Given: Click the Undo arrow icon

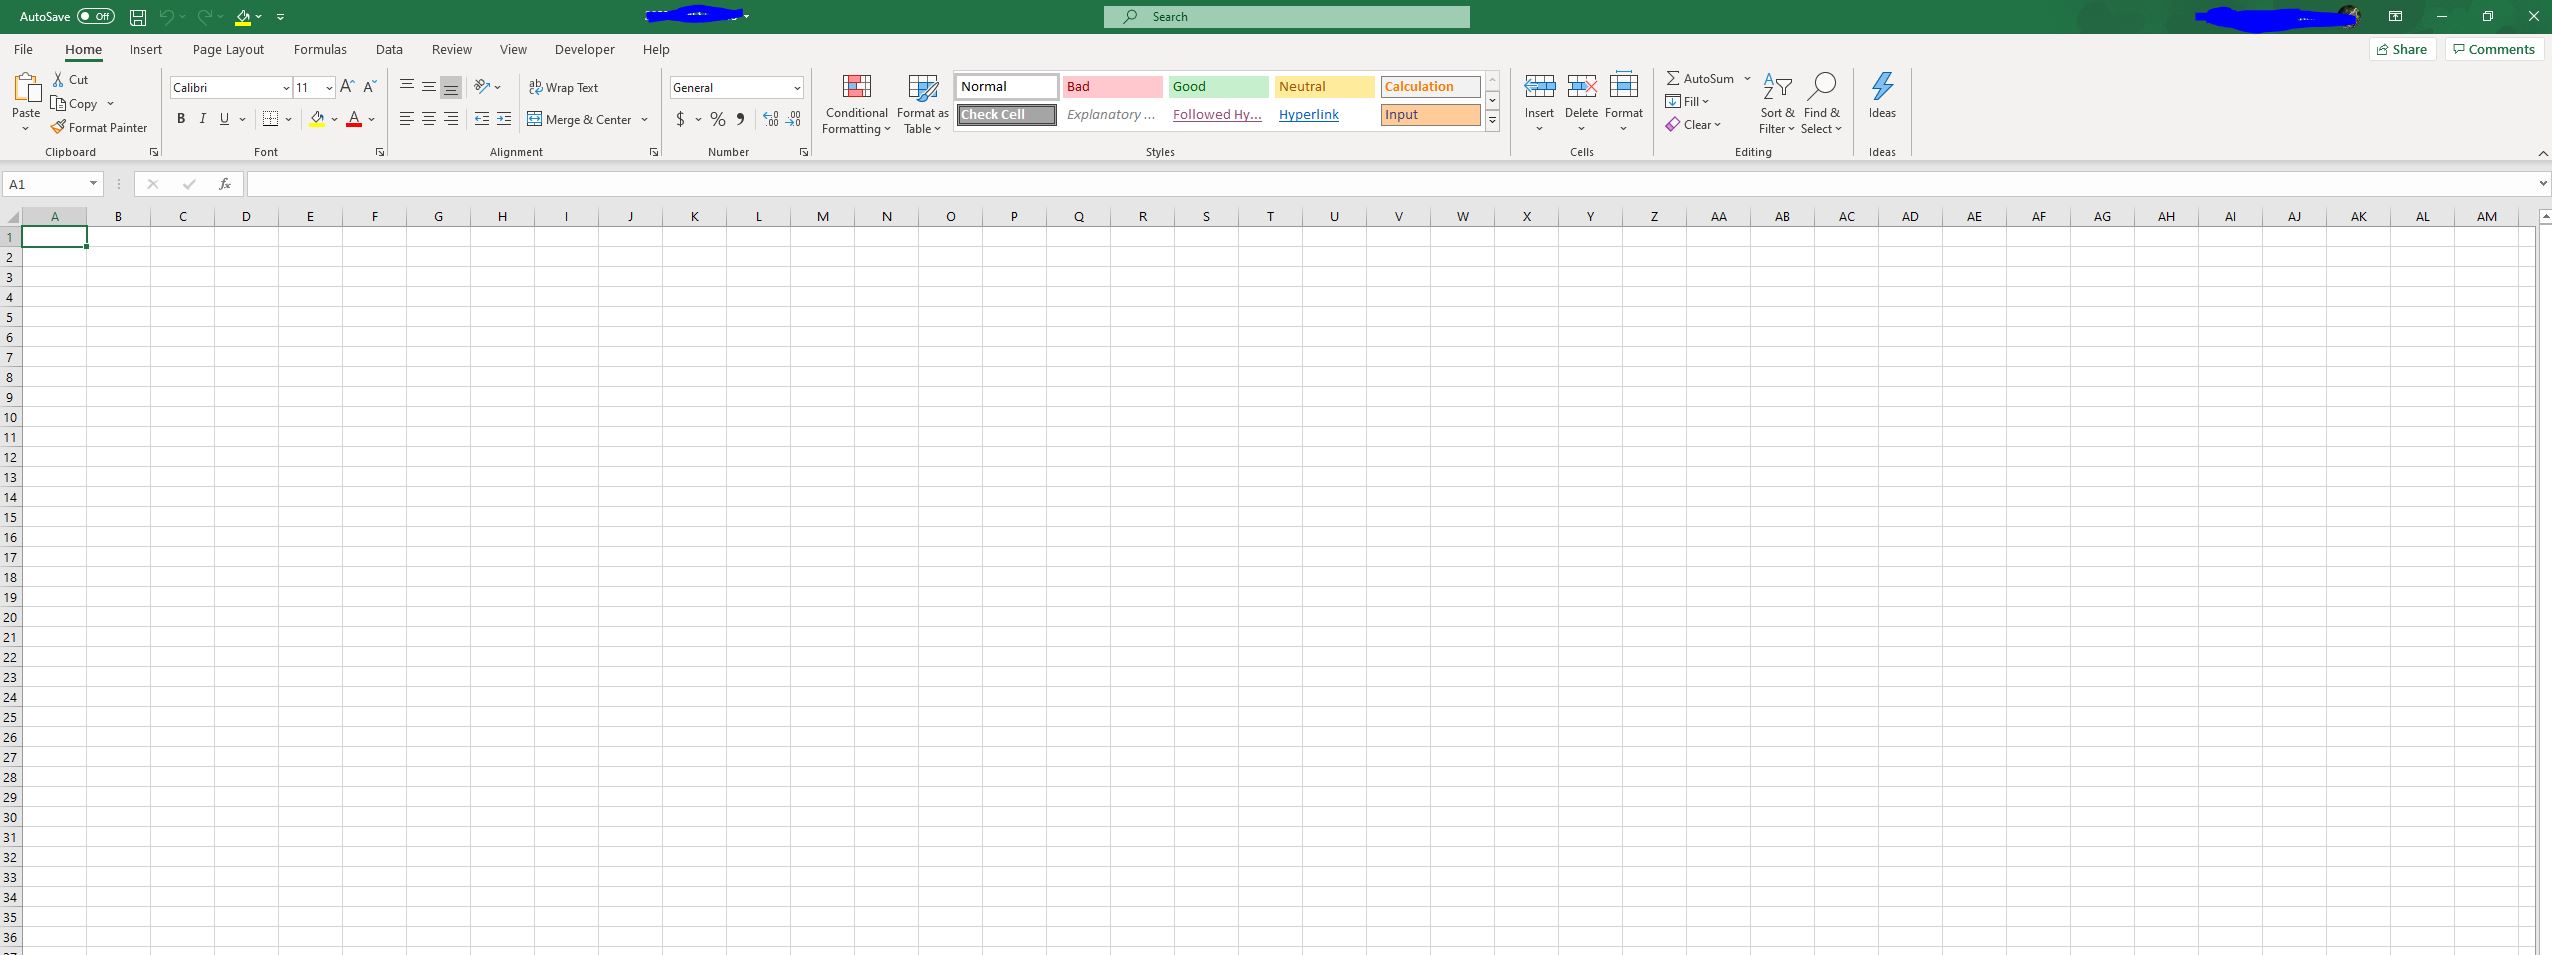Looking at the screenshot, I should click(167, 17).
